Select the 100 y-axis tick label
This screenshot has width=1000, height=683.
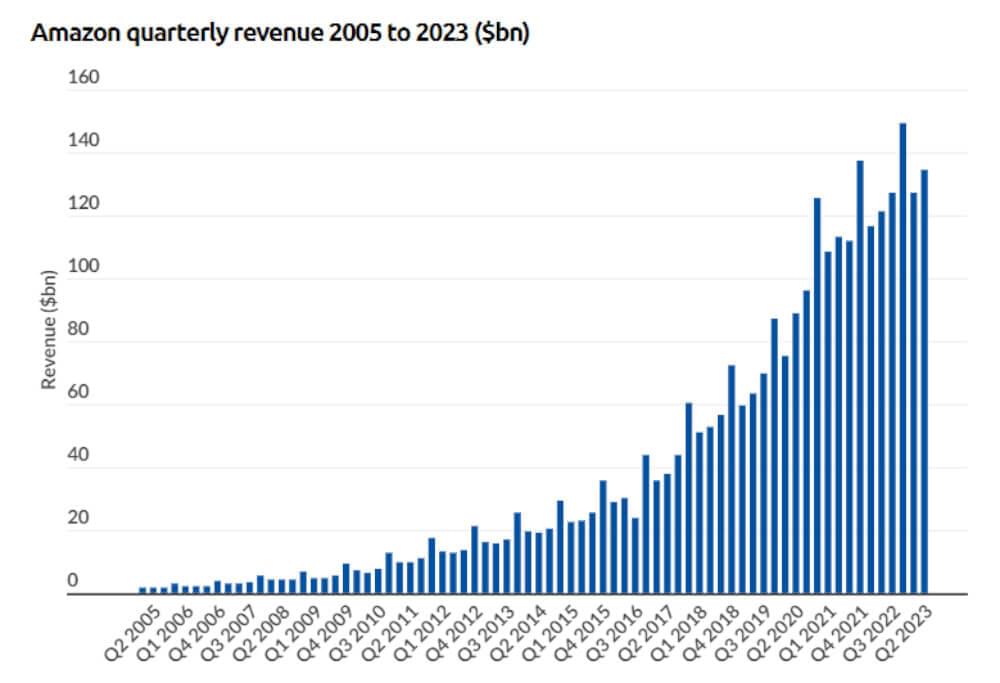83,267
